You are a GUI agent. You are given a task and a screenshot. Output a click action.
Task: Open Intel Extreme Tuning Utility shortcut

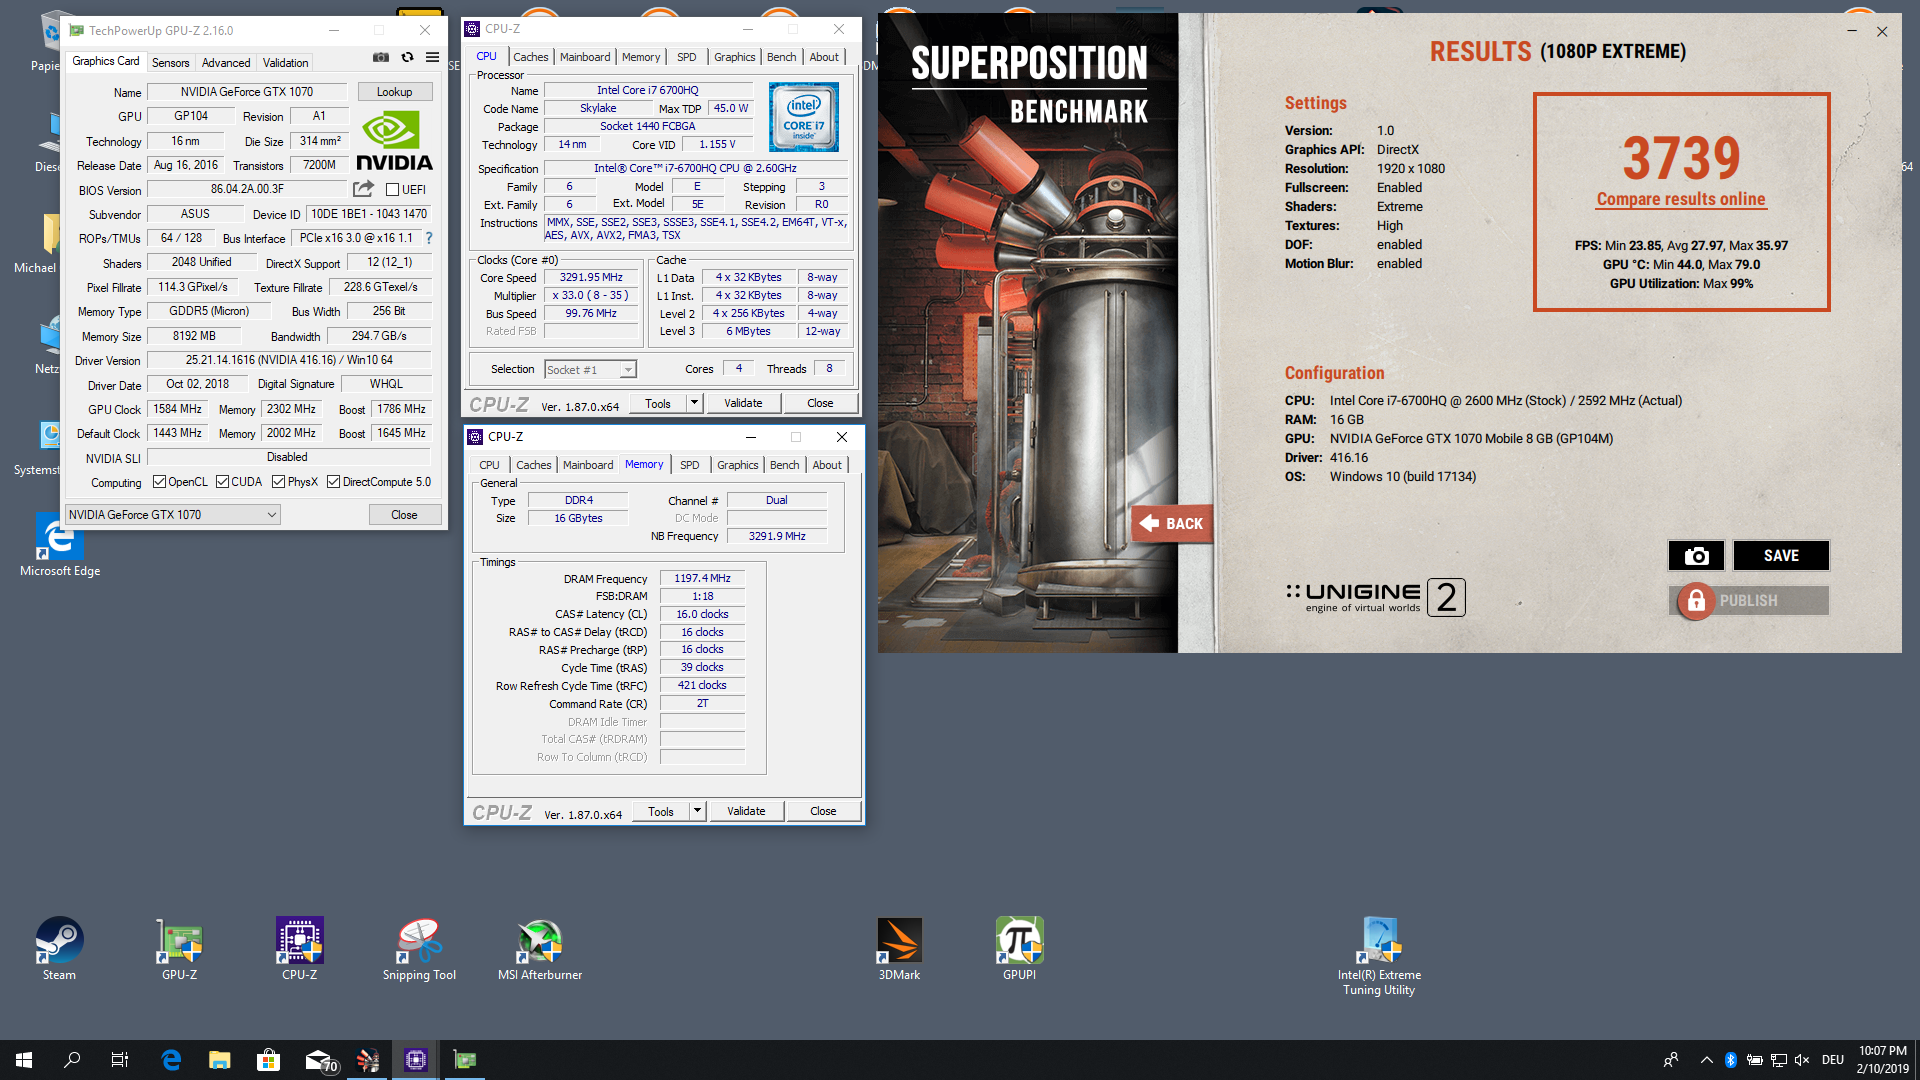[x=1379, y=957]
